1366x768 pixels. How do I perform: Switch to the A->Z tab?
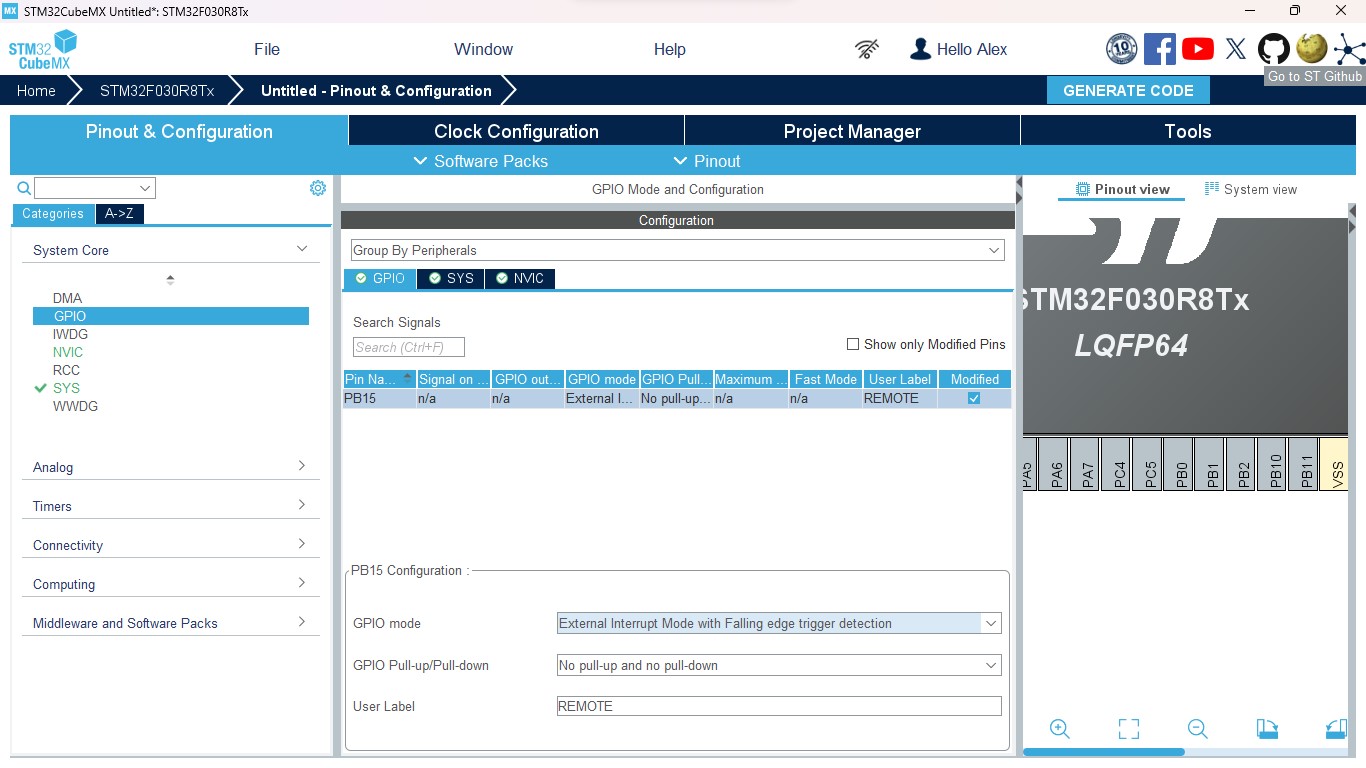pyautogui.click(x=119, y=214)
